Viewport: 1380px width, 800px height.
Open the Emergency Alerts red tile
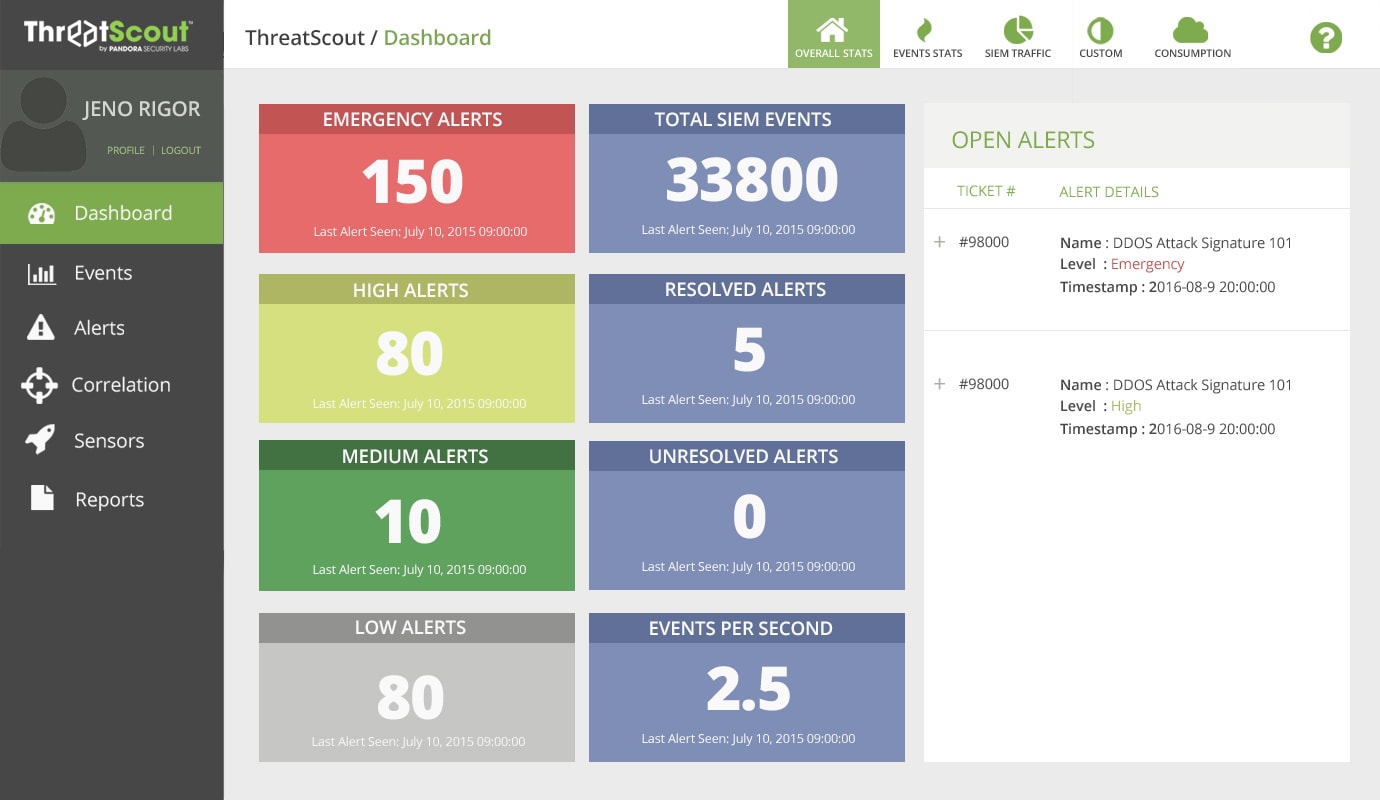pos(416,179)
